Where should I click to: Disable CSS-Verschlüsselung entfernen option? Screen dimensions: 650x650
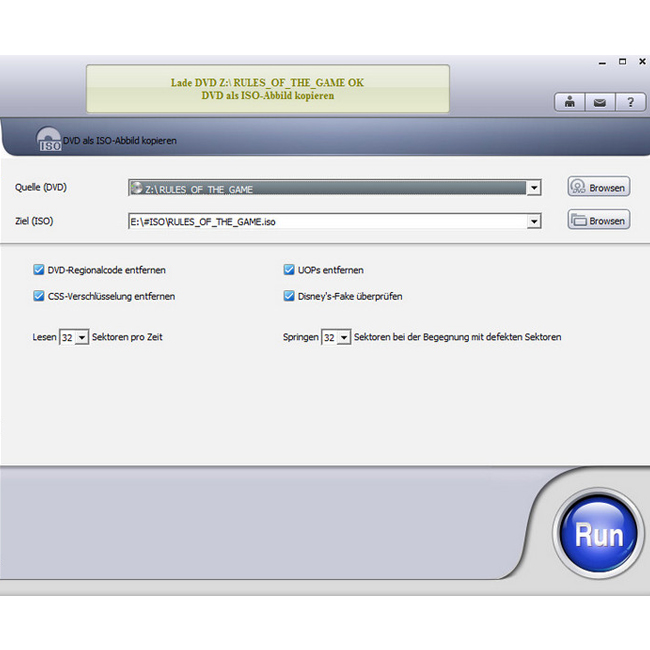pos(39,296)
